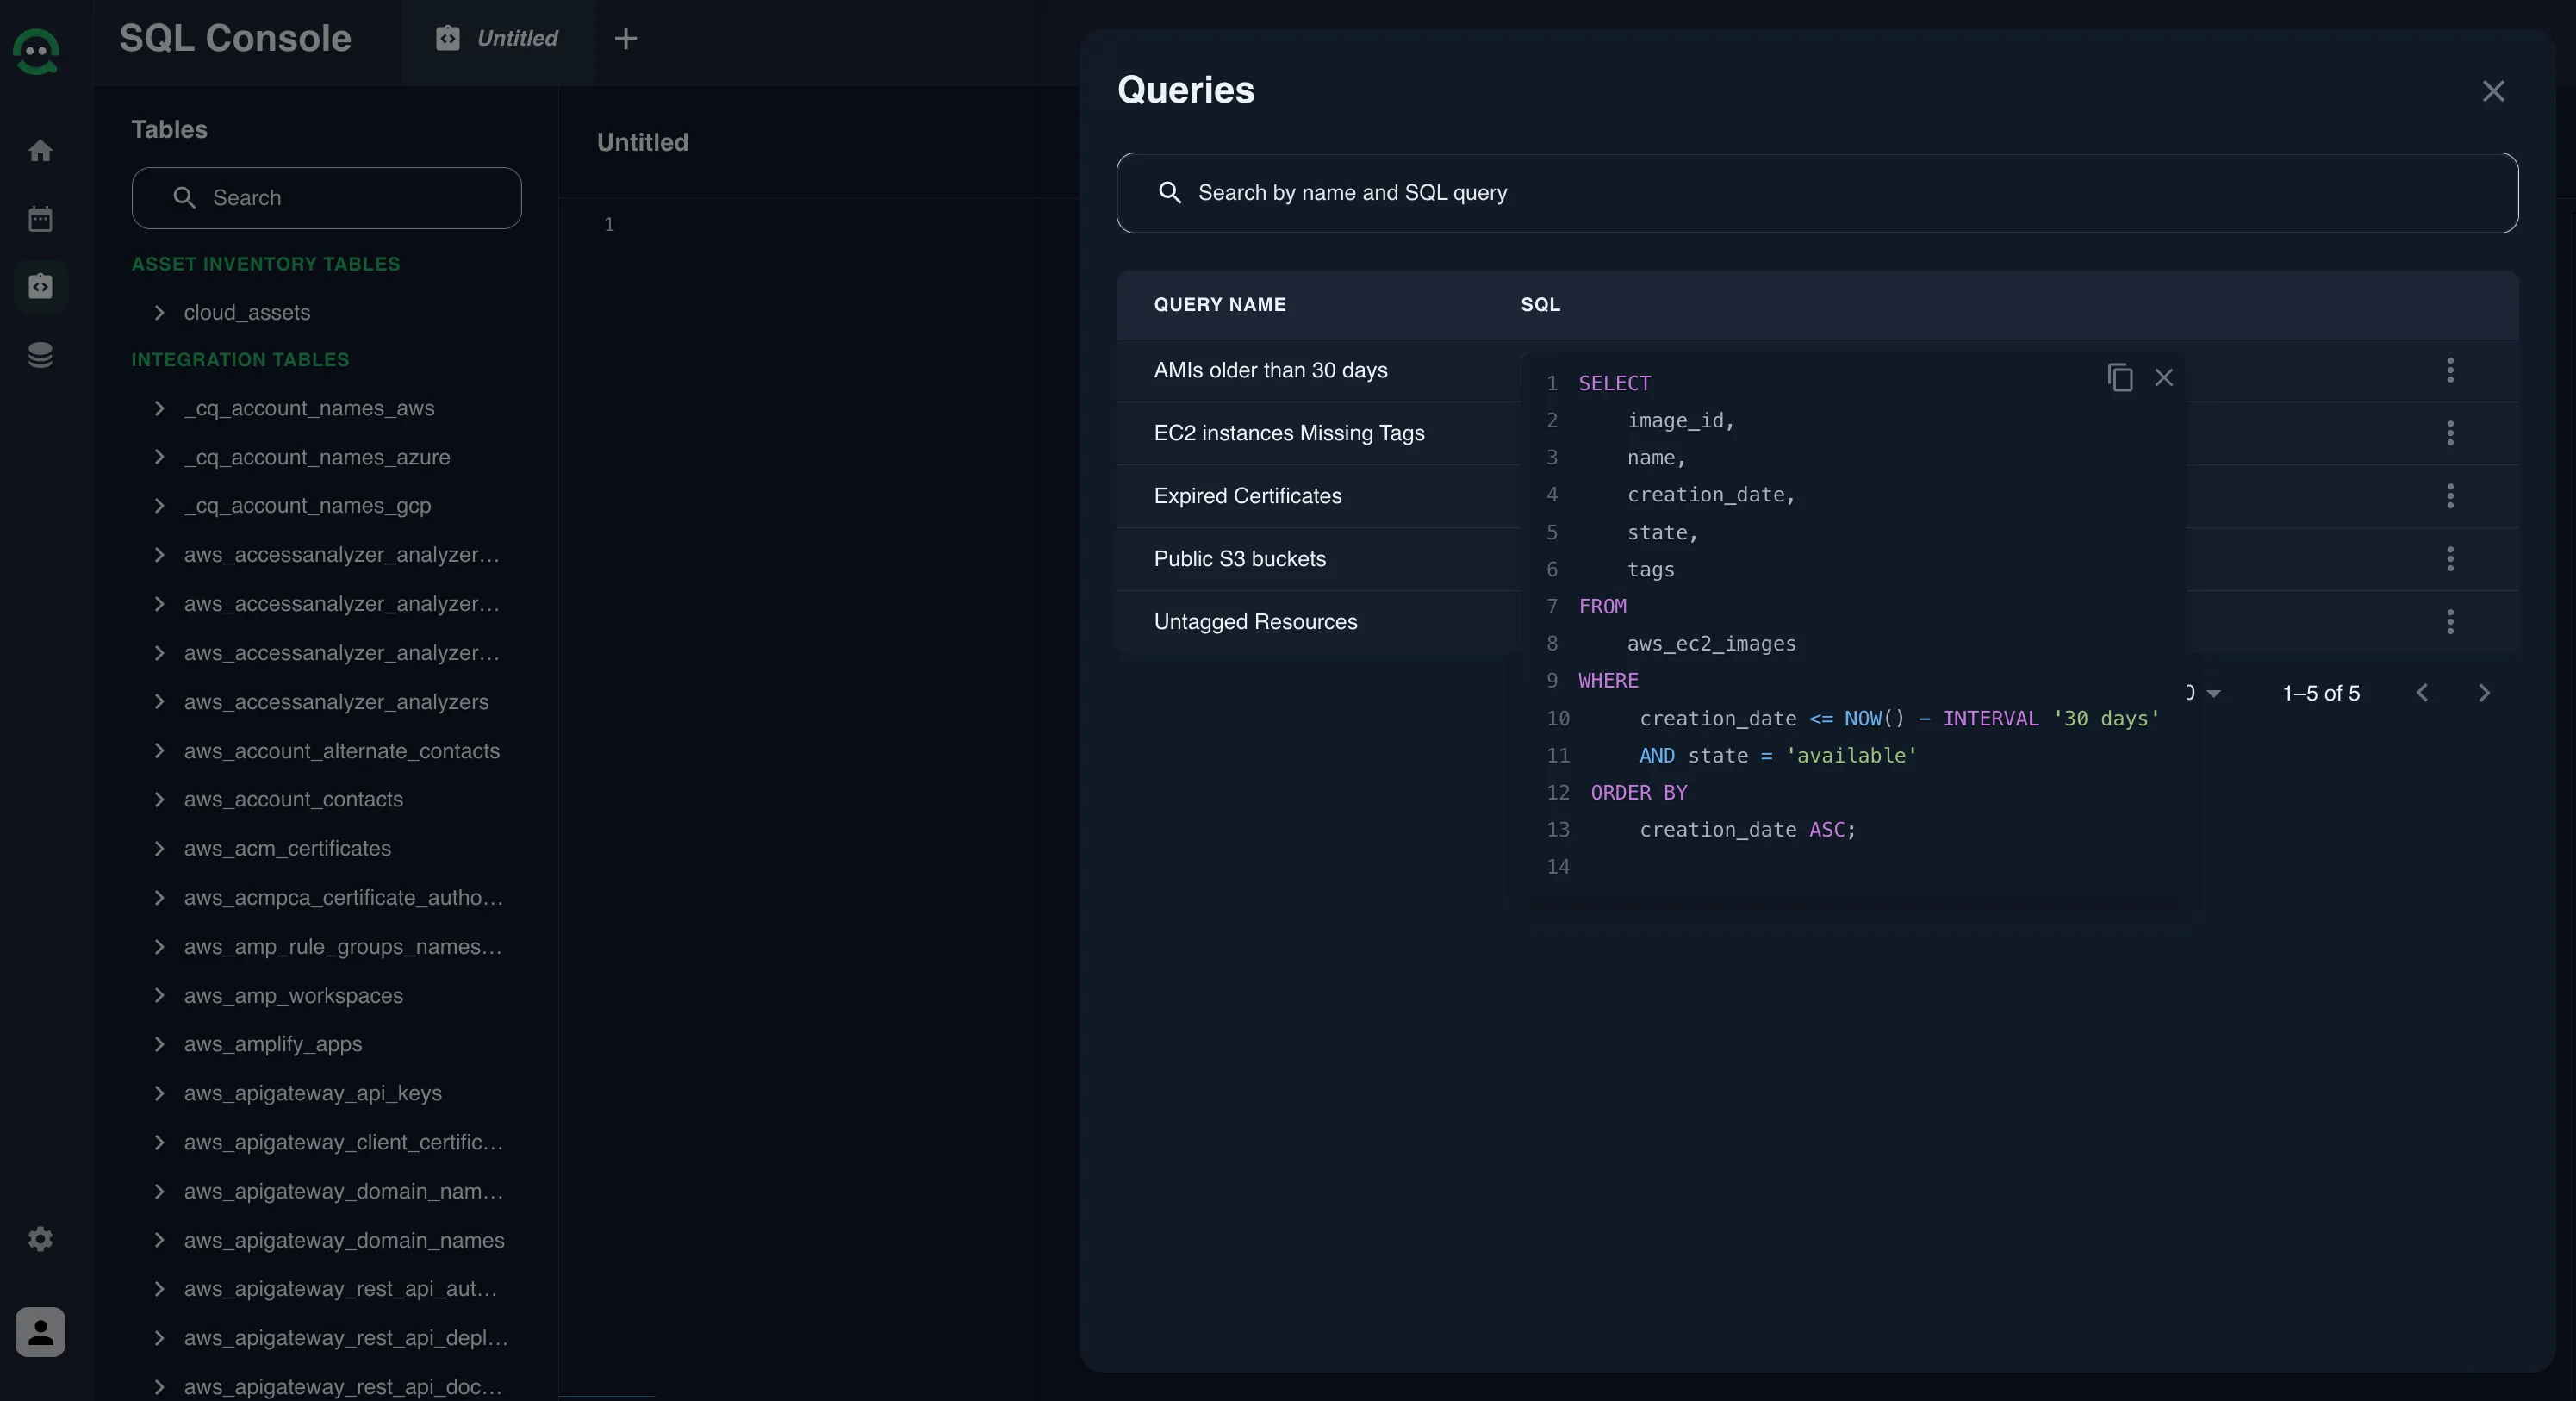Open the settings gear in sidebar
Viewport: 2576px width, 1401px height.
(x=40, y=1239)
